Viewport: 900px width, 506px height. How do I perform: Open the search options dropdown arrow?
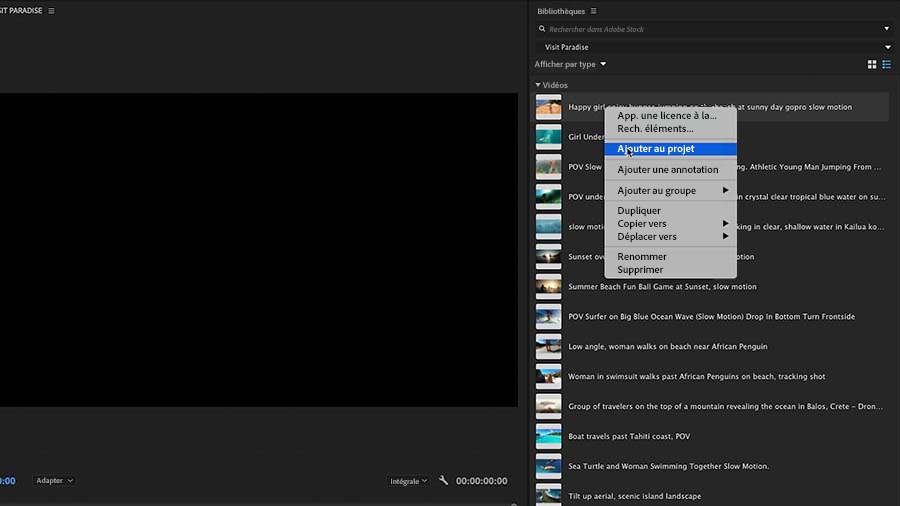[x=886, y=29]
